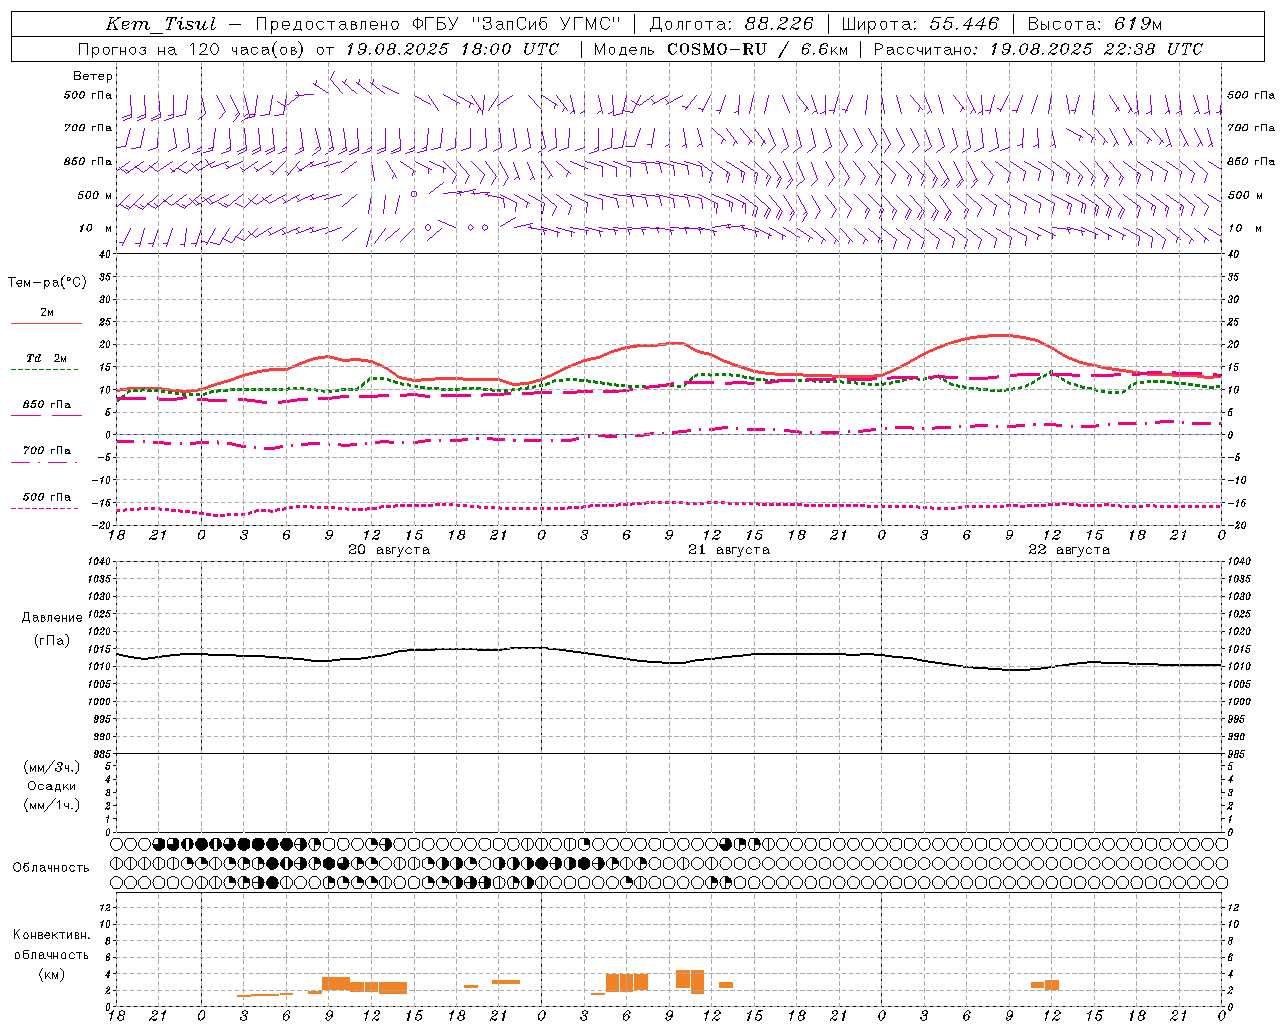Click the Тем-ра(°C) axis title
Image resolution: width=1280 pixels, height=1024 pixels.
click(x=47, y=283)
